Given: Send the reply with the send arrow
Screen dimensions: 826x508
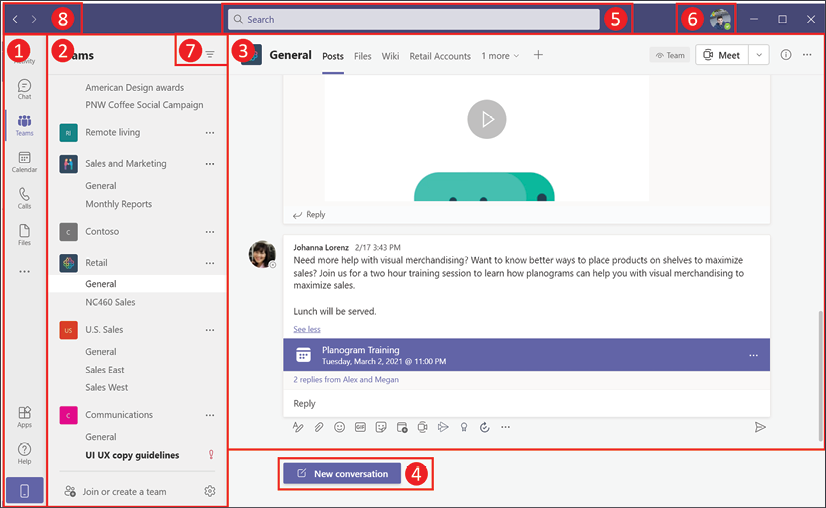Looking at the screenshot, I should coord(760,427).
